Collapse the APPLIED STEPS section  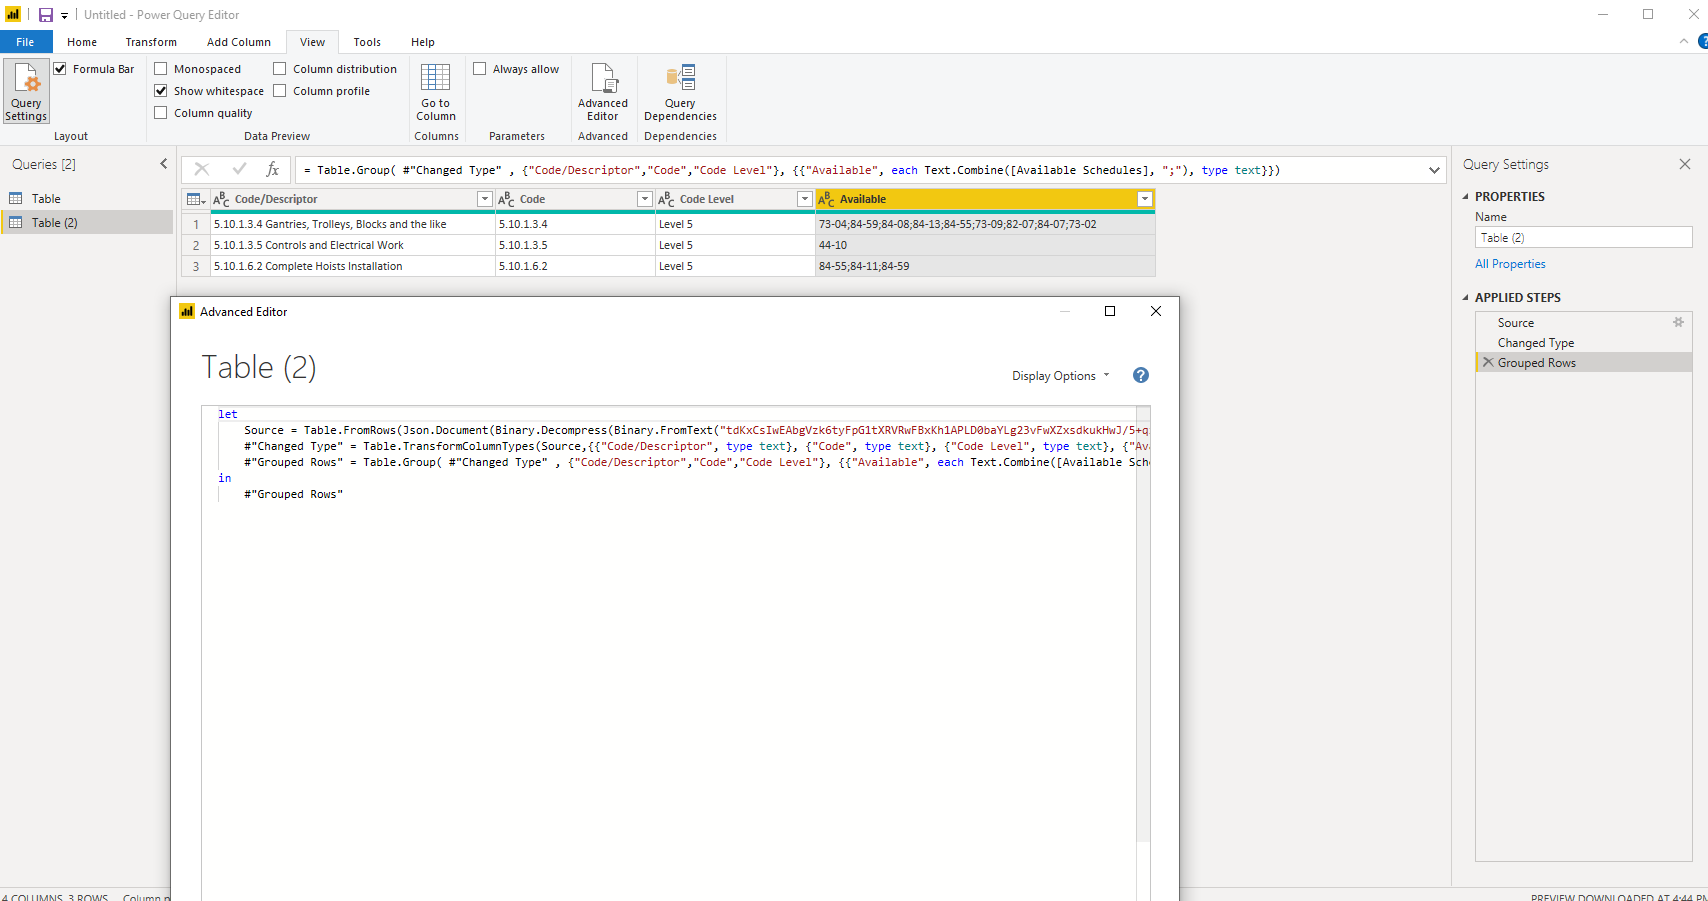click(1466, 297)
